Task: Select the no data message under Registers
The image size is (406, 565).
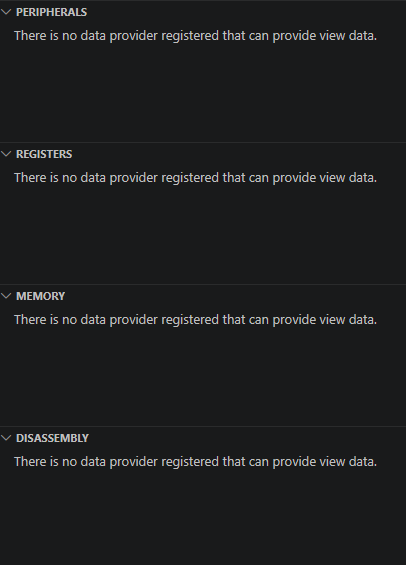Action: [195, 178]
